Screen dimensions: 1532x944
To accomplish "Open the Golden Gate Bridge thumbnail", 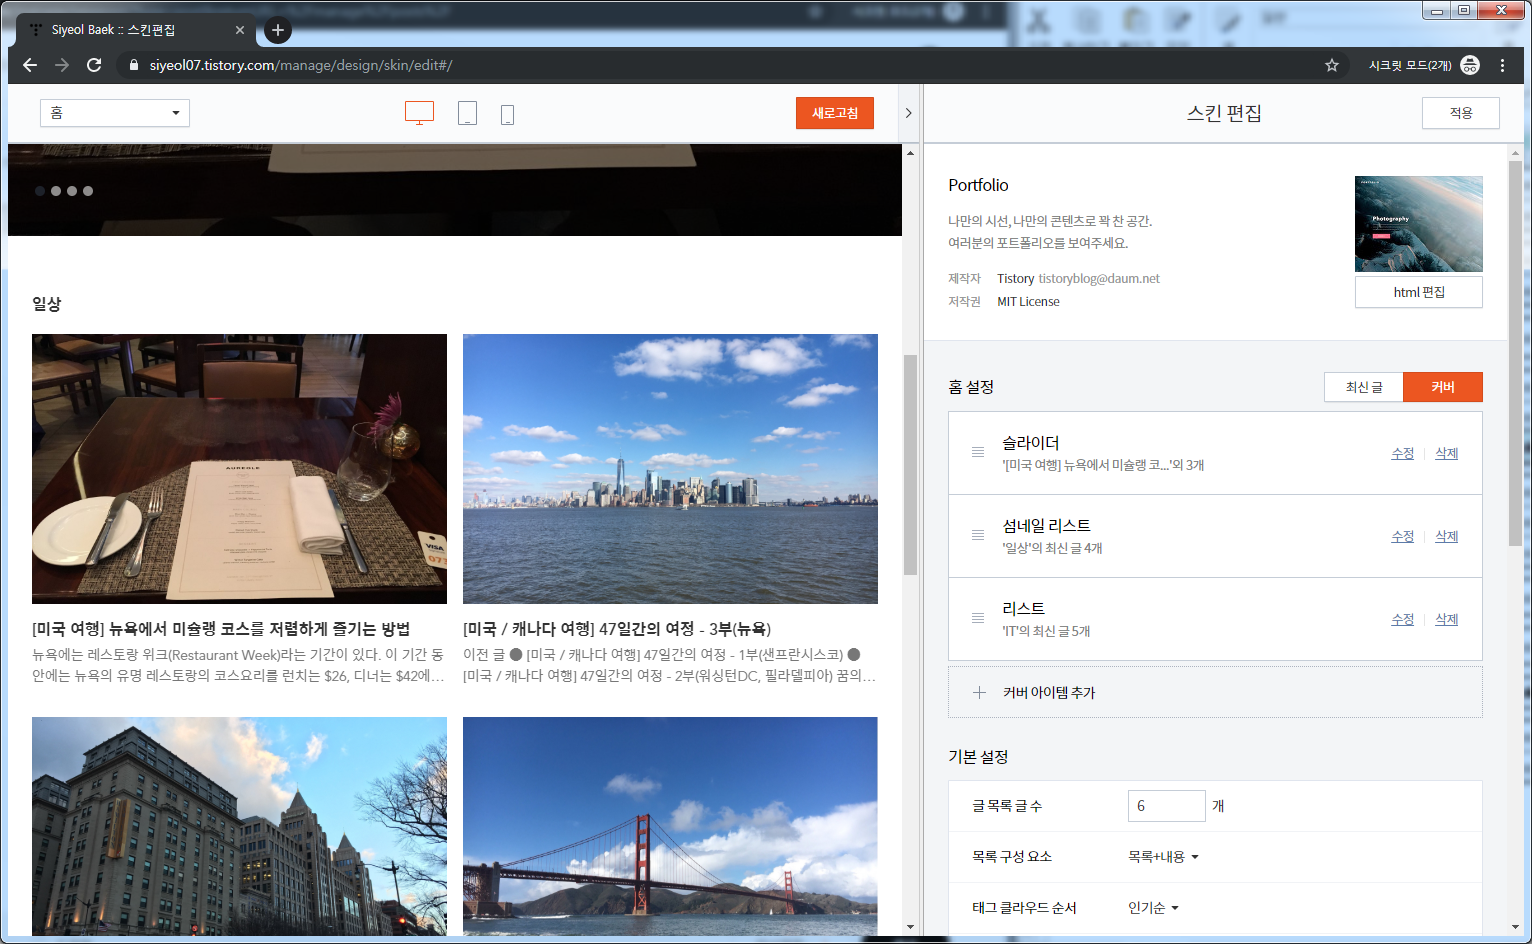I will (670, 826).
